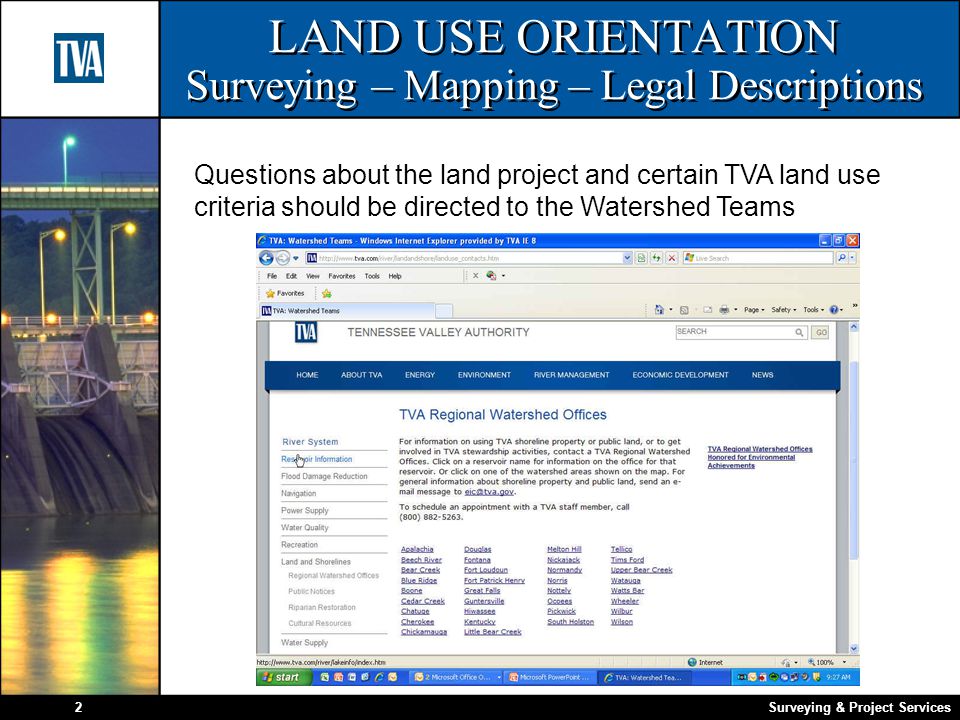Image resolution: width=960 pixels, height=720 pixels.
Task: Click the Water Quality sidebar link
Action: point(305,528)
